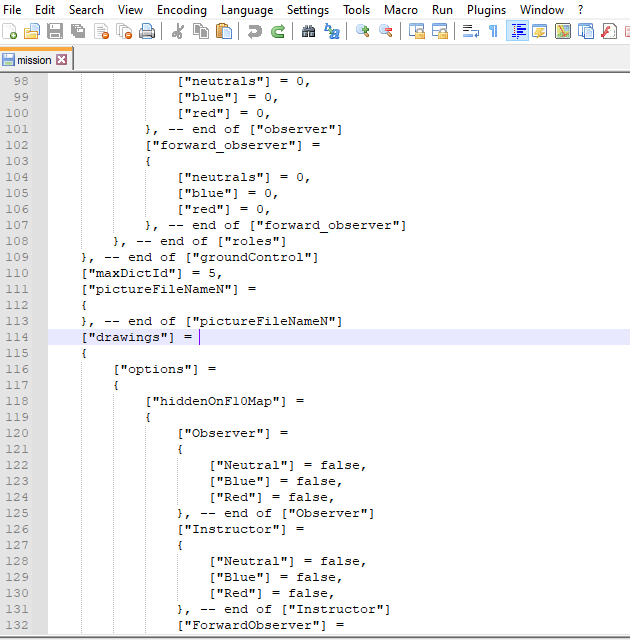Open Find with the binoculars icon

[x=308, y=31]
